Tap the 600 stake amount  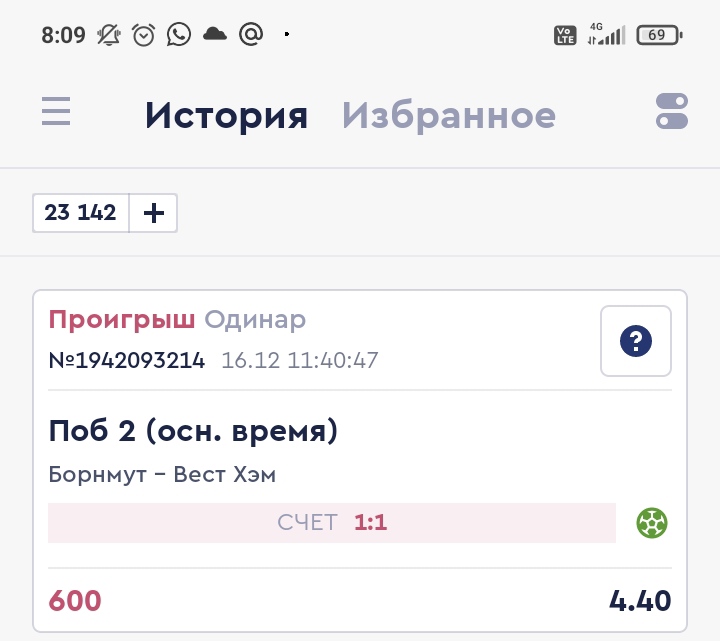75,601
